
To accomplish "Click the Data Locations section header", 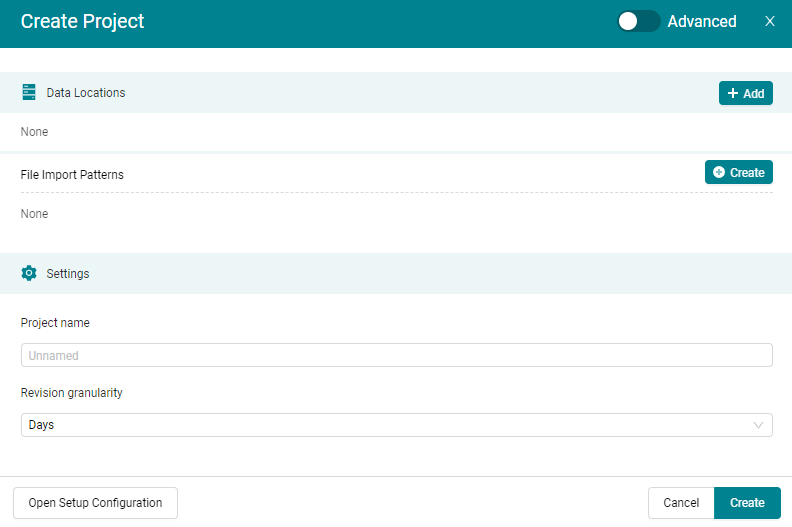I will click(x=86, y=92).
